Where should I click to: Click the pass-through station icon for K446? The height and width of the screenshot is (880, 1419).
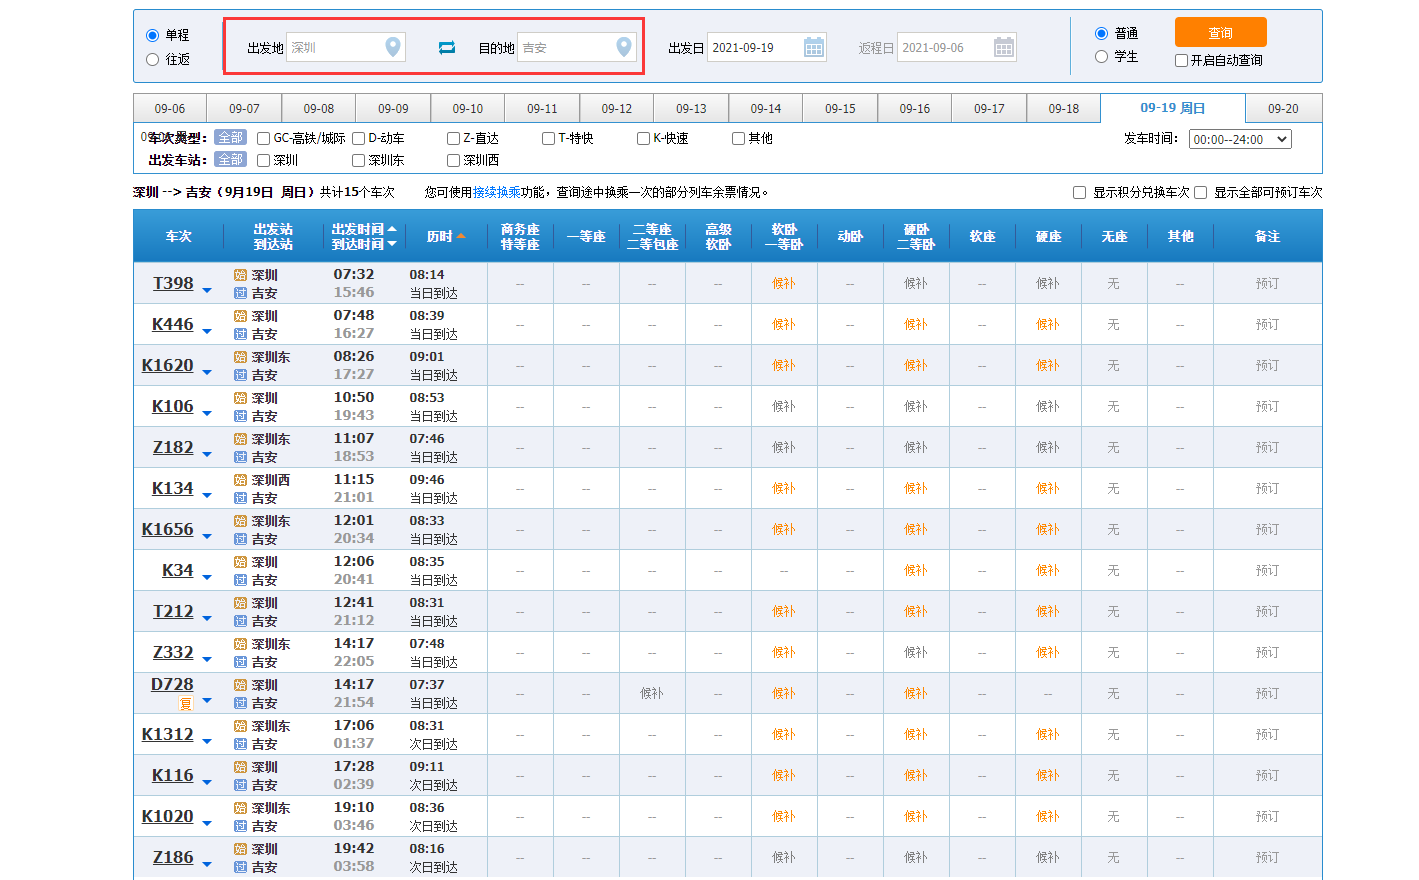point(240,334)
